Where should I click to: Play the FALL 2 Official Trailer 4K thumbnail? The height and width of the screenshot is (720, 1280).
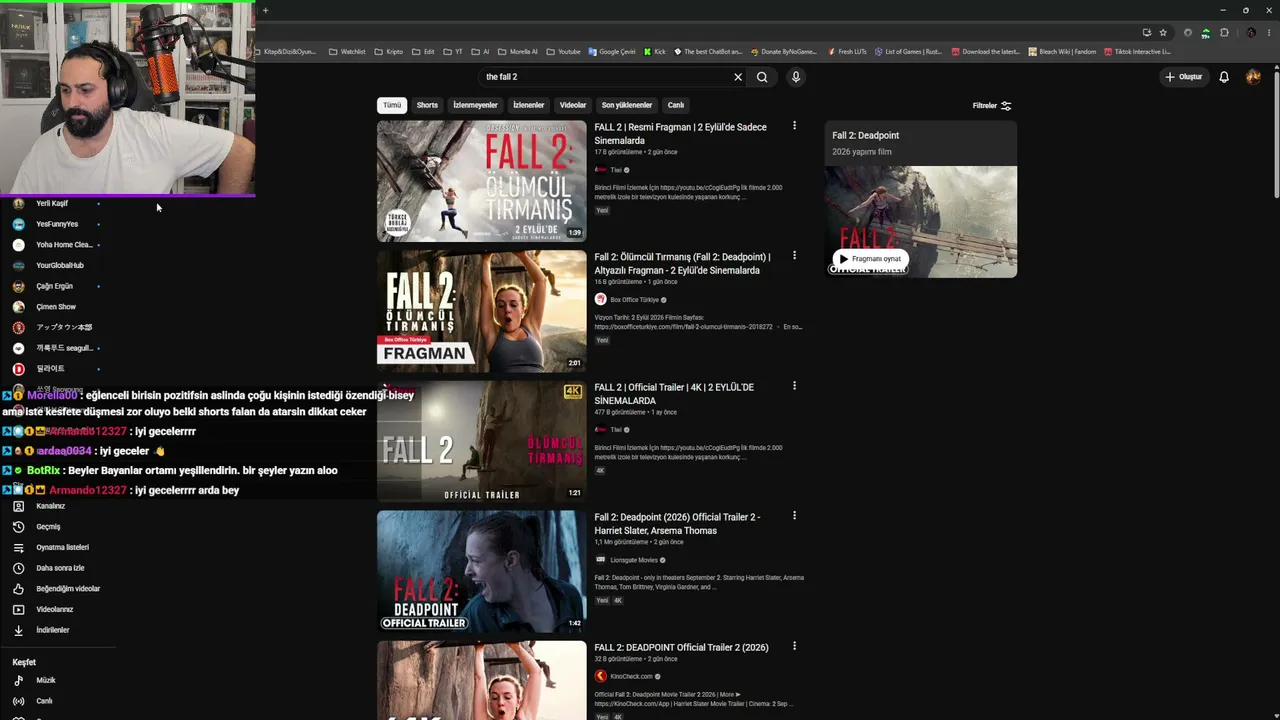[481, 441]
